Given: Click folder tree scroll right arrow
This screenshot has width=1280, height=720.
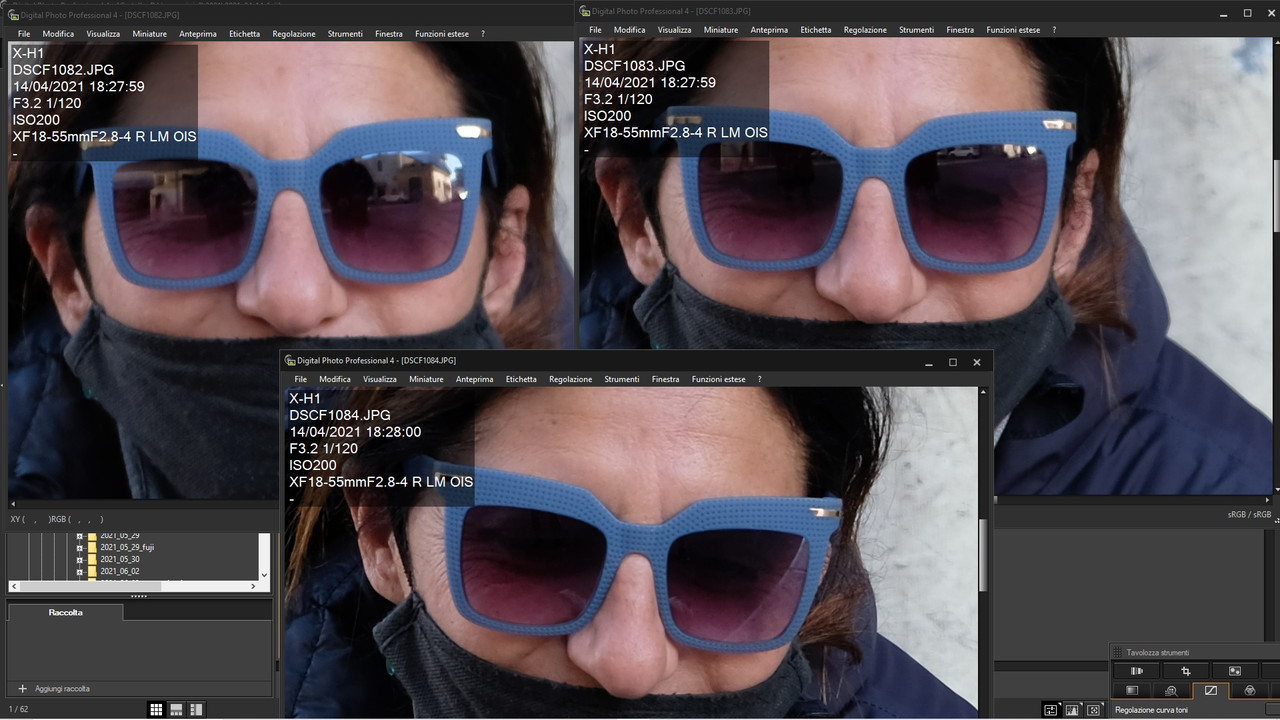Looking at the screenshot, I should click(253, 586).
